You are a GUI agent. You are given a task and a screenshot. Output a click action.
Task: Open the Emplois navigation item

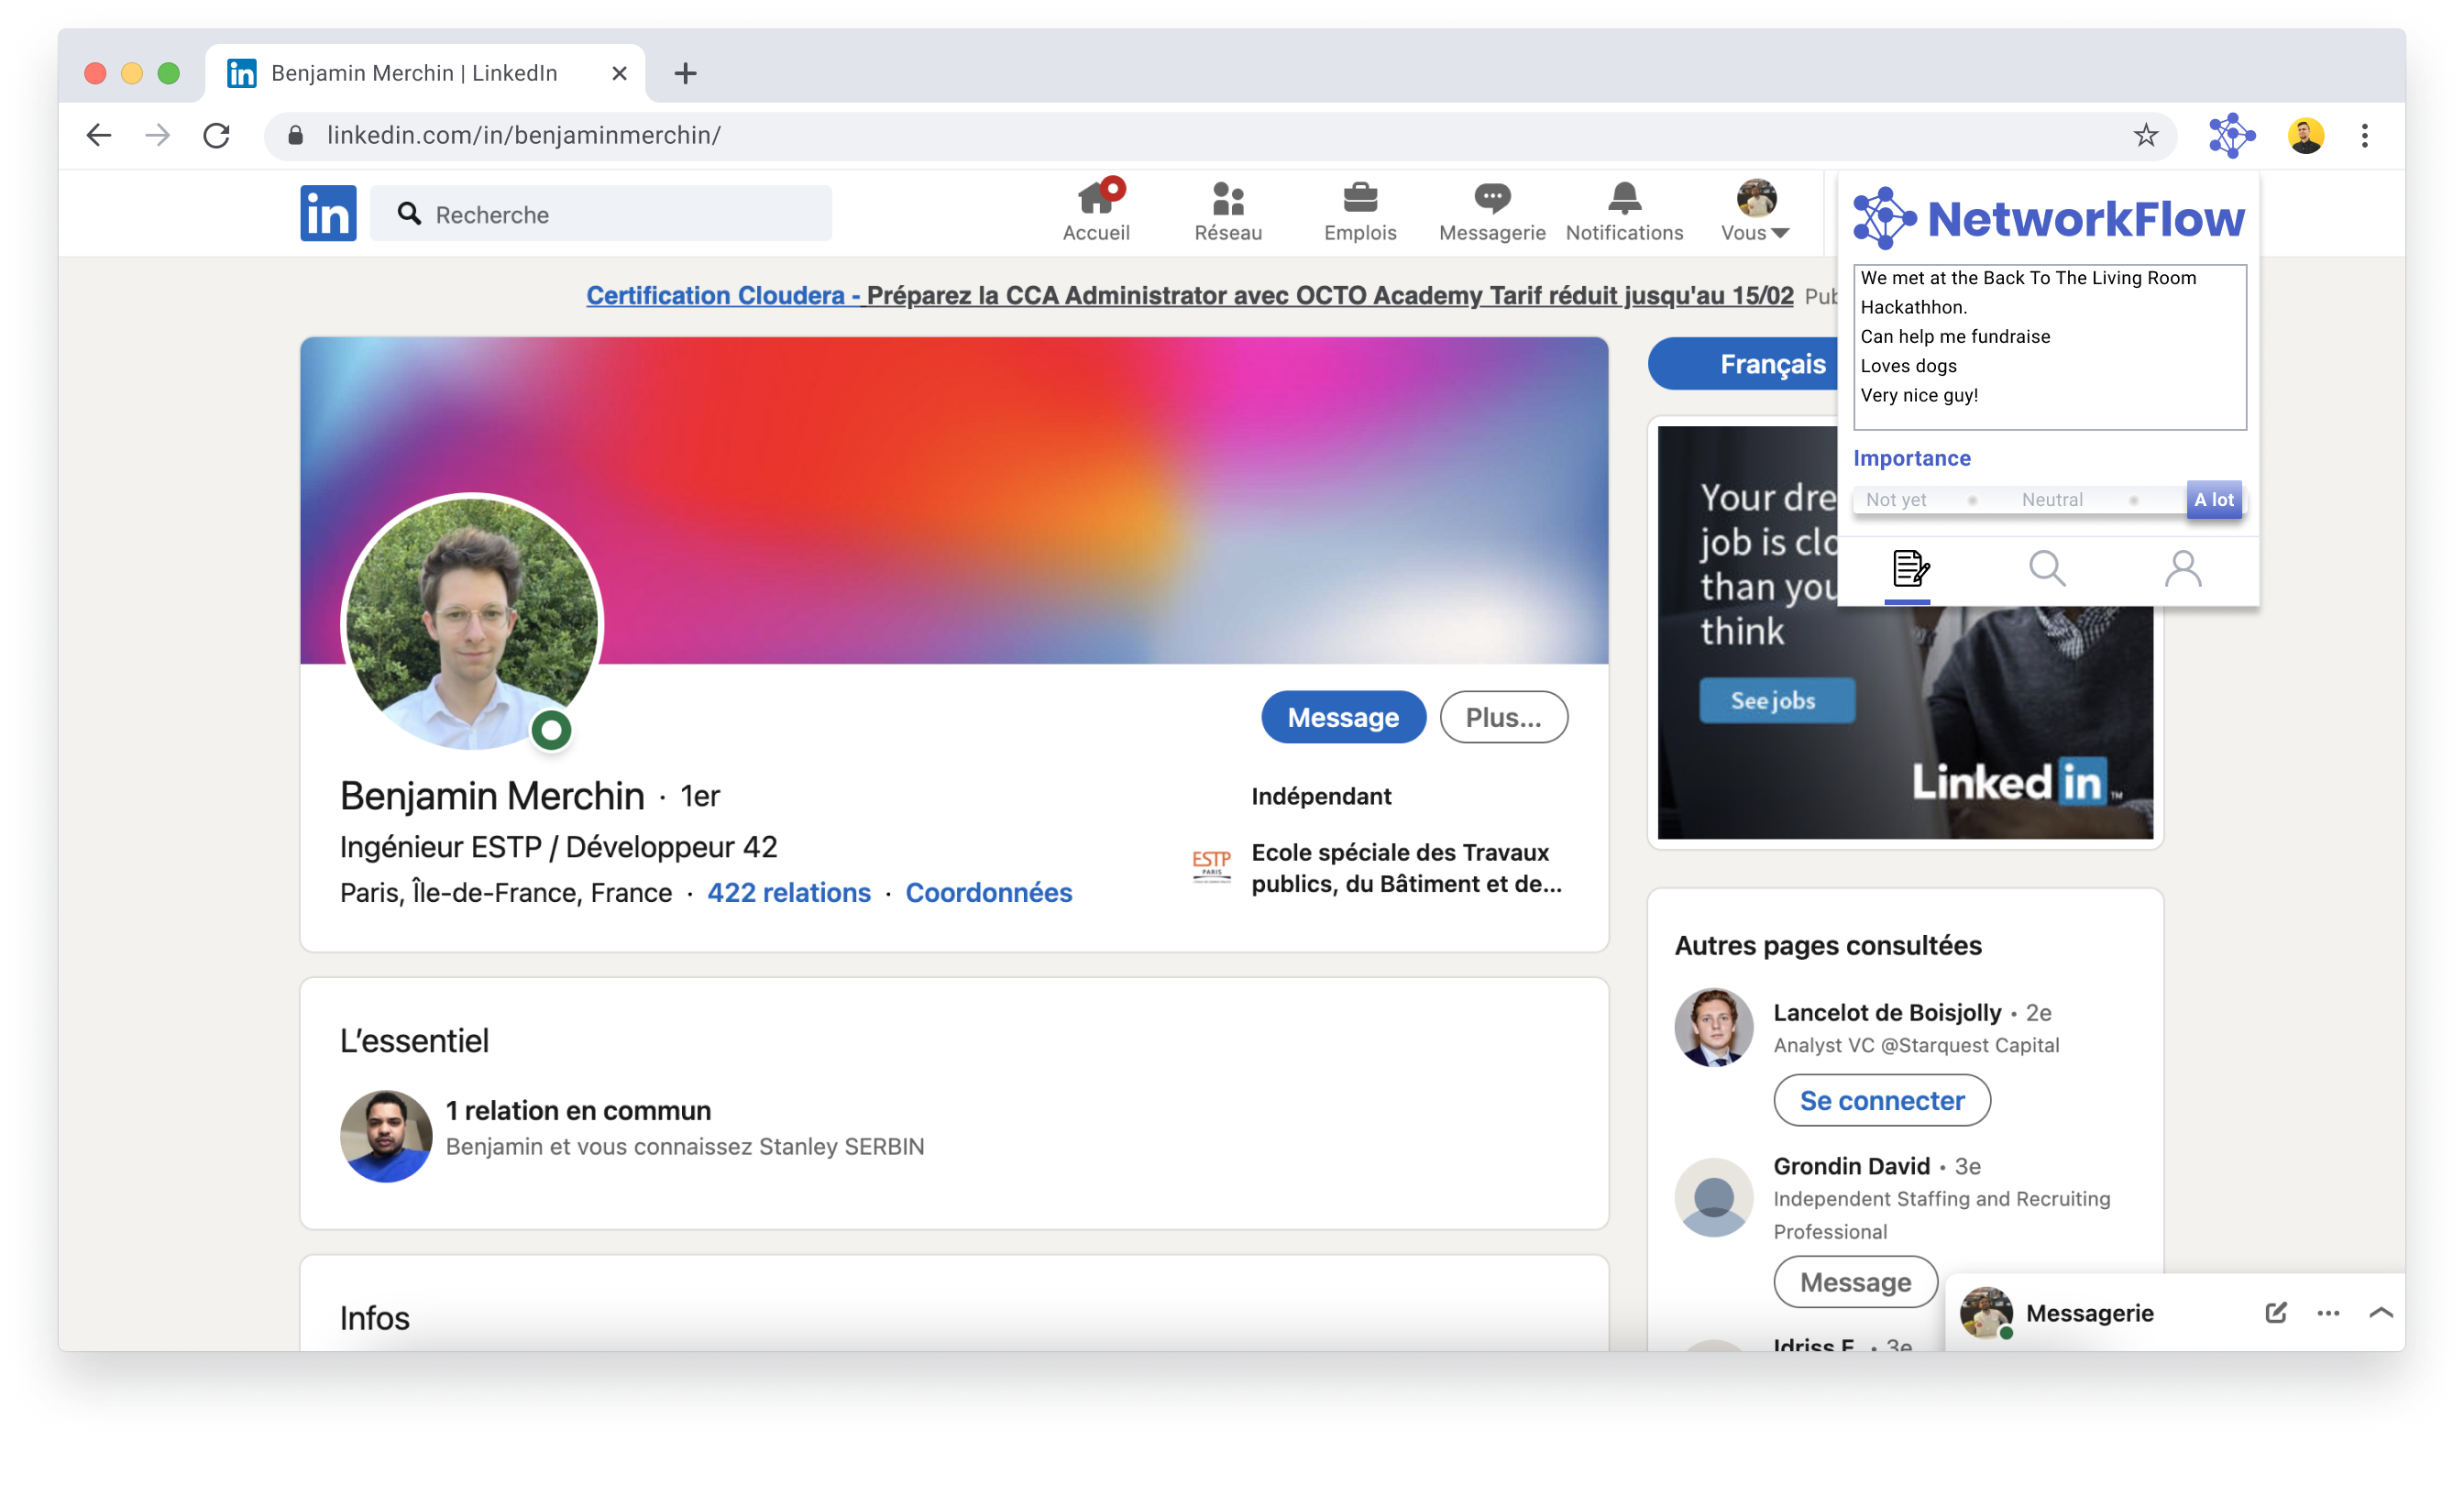click(x=1360, y=211)
